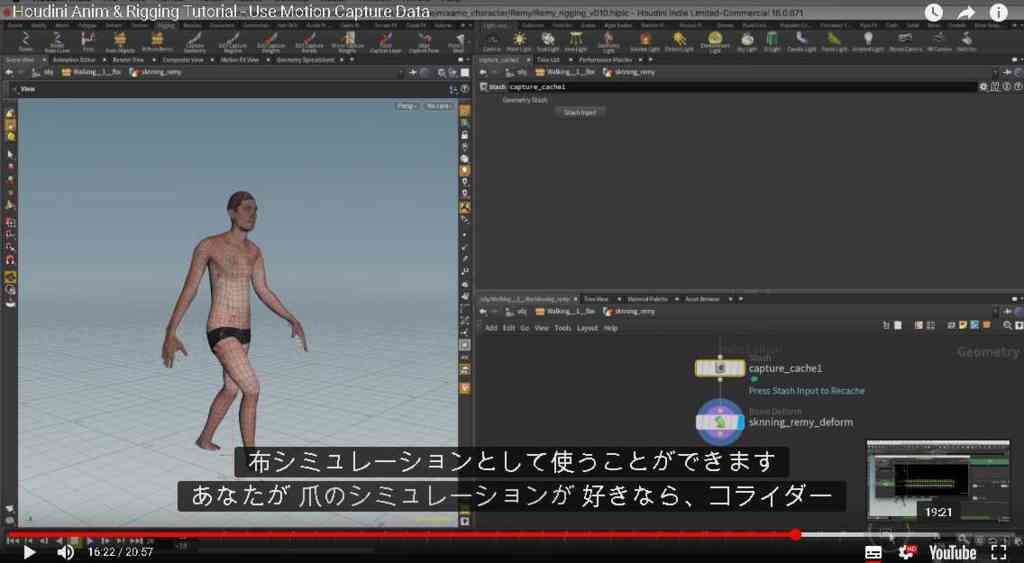Screen dimensions: 1024x563
Task: Click the Stash Input button
Action: pyautogui.click(x=580, y=112)
